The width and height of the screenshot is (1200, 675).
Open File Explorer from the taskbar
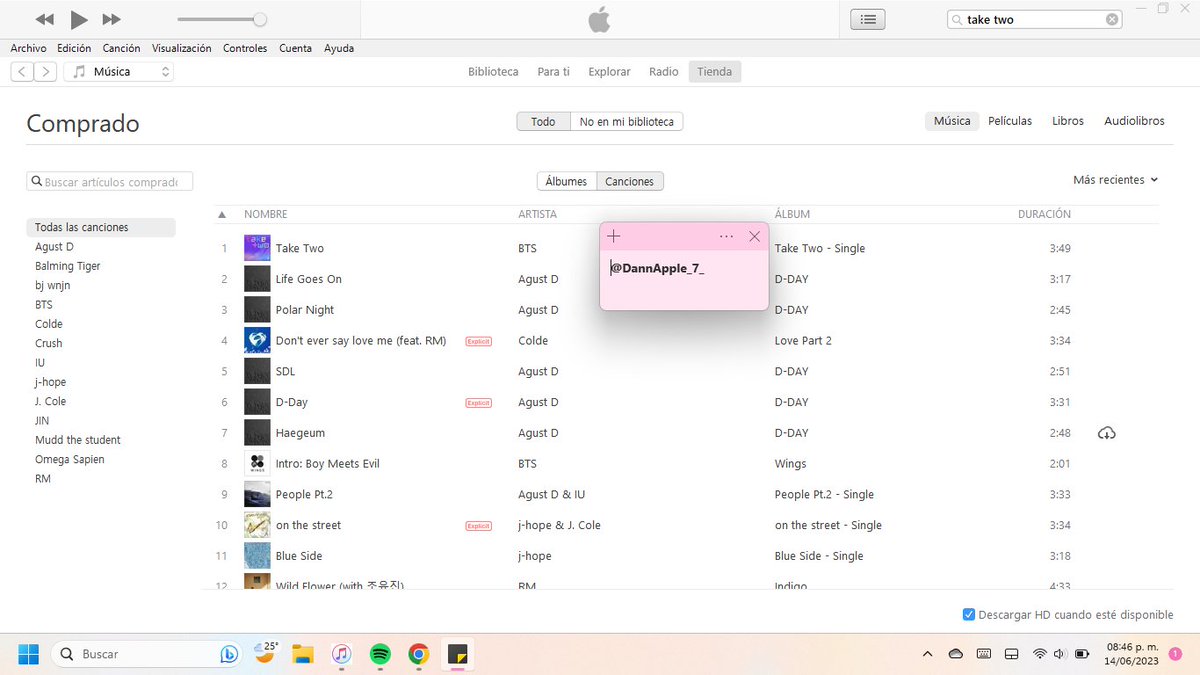point(303,654)
